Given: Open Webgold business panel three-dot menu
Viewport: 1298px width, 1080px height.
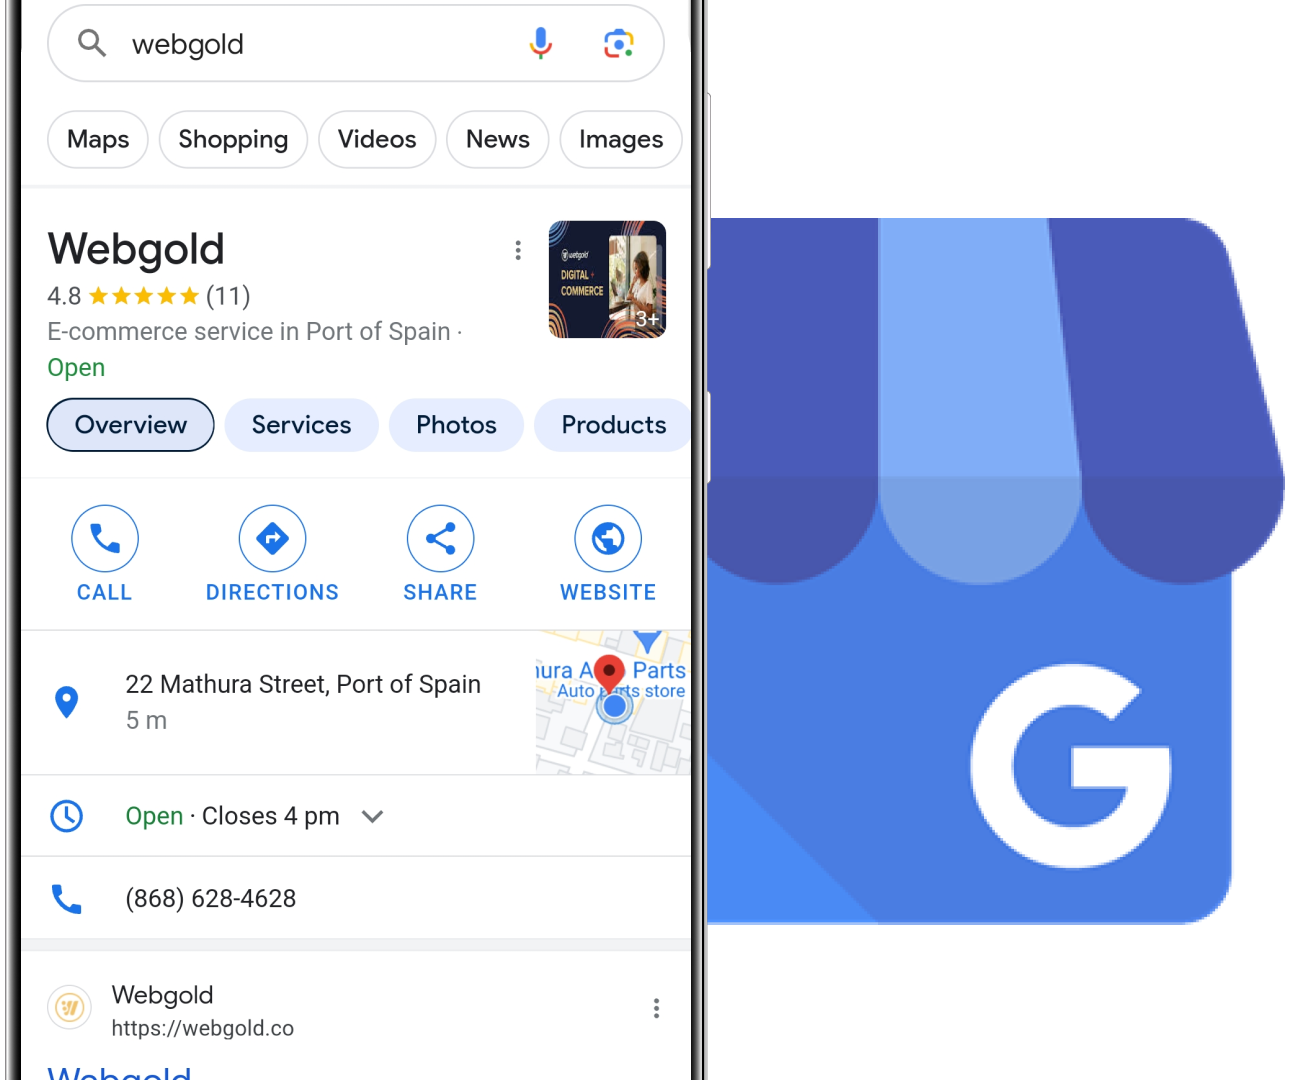Looking at the screenshot, I should coord(518,250).
